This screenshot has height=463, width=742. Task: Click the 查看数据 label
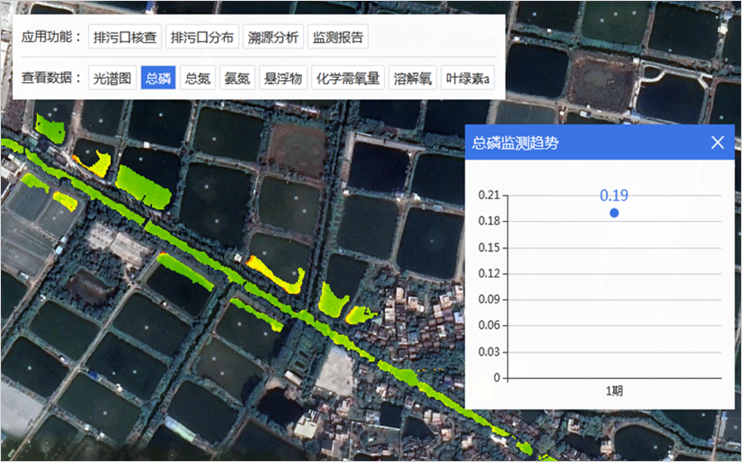[51, 78]
